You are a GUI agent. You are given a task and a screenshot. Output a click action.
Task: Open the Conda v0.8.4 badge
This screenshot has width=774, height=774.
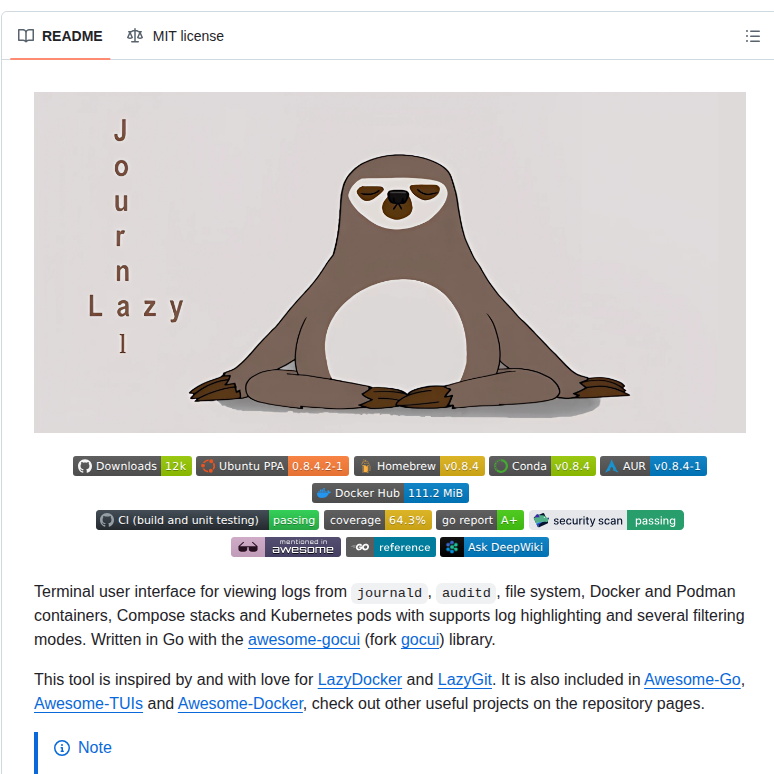coord(542,466)
